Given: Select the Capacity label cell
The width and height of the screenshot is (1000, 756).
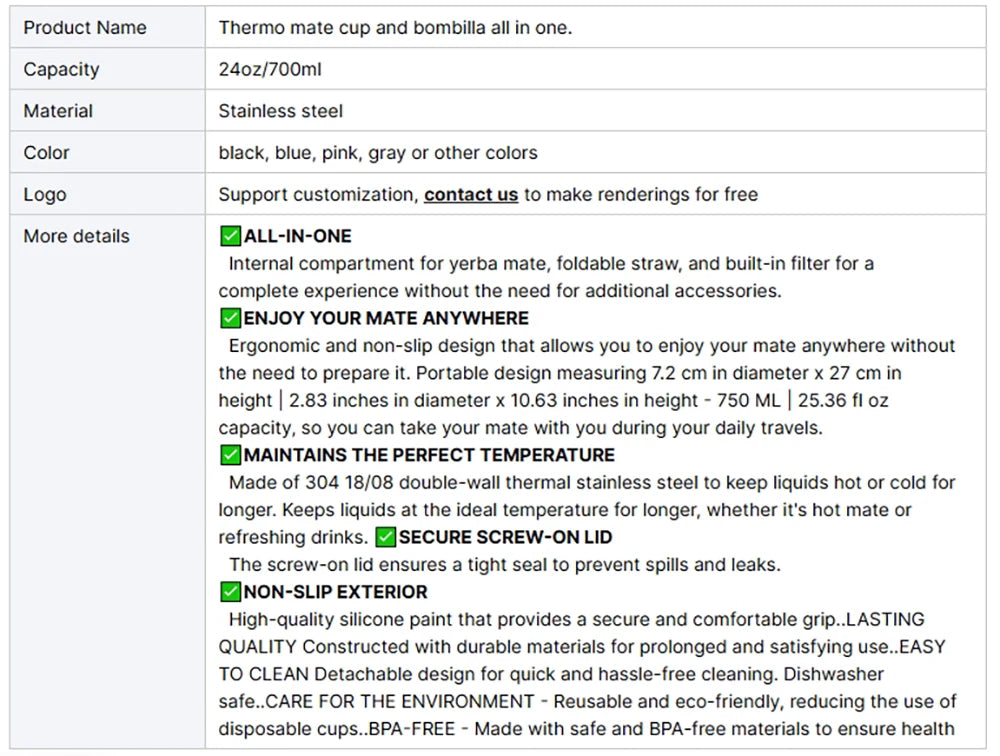Looking at the screenshot, I should point(107,69).
